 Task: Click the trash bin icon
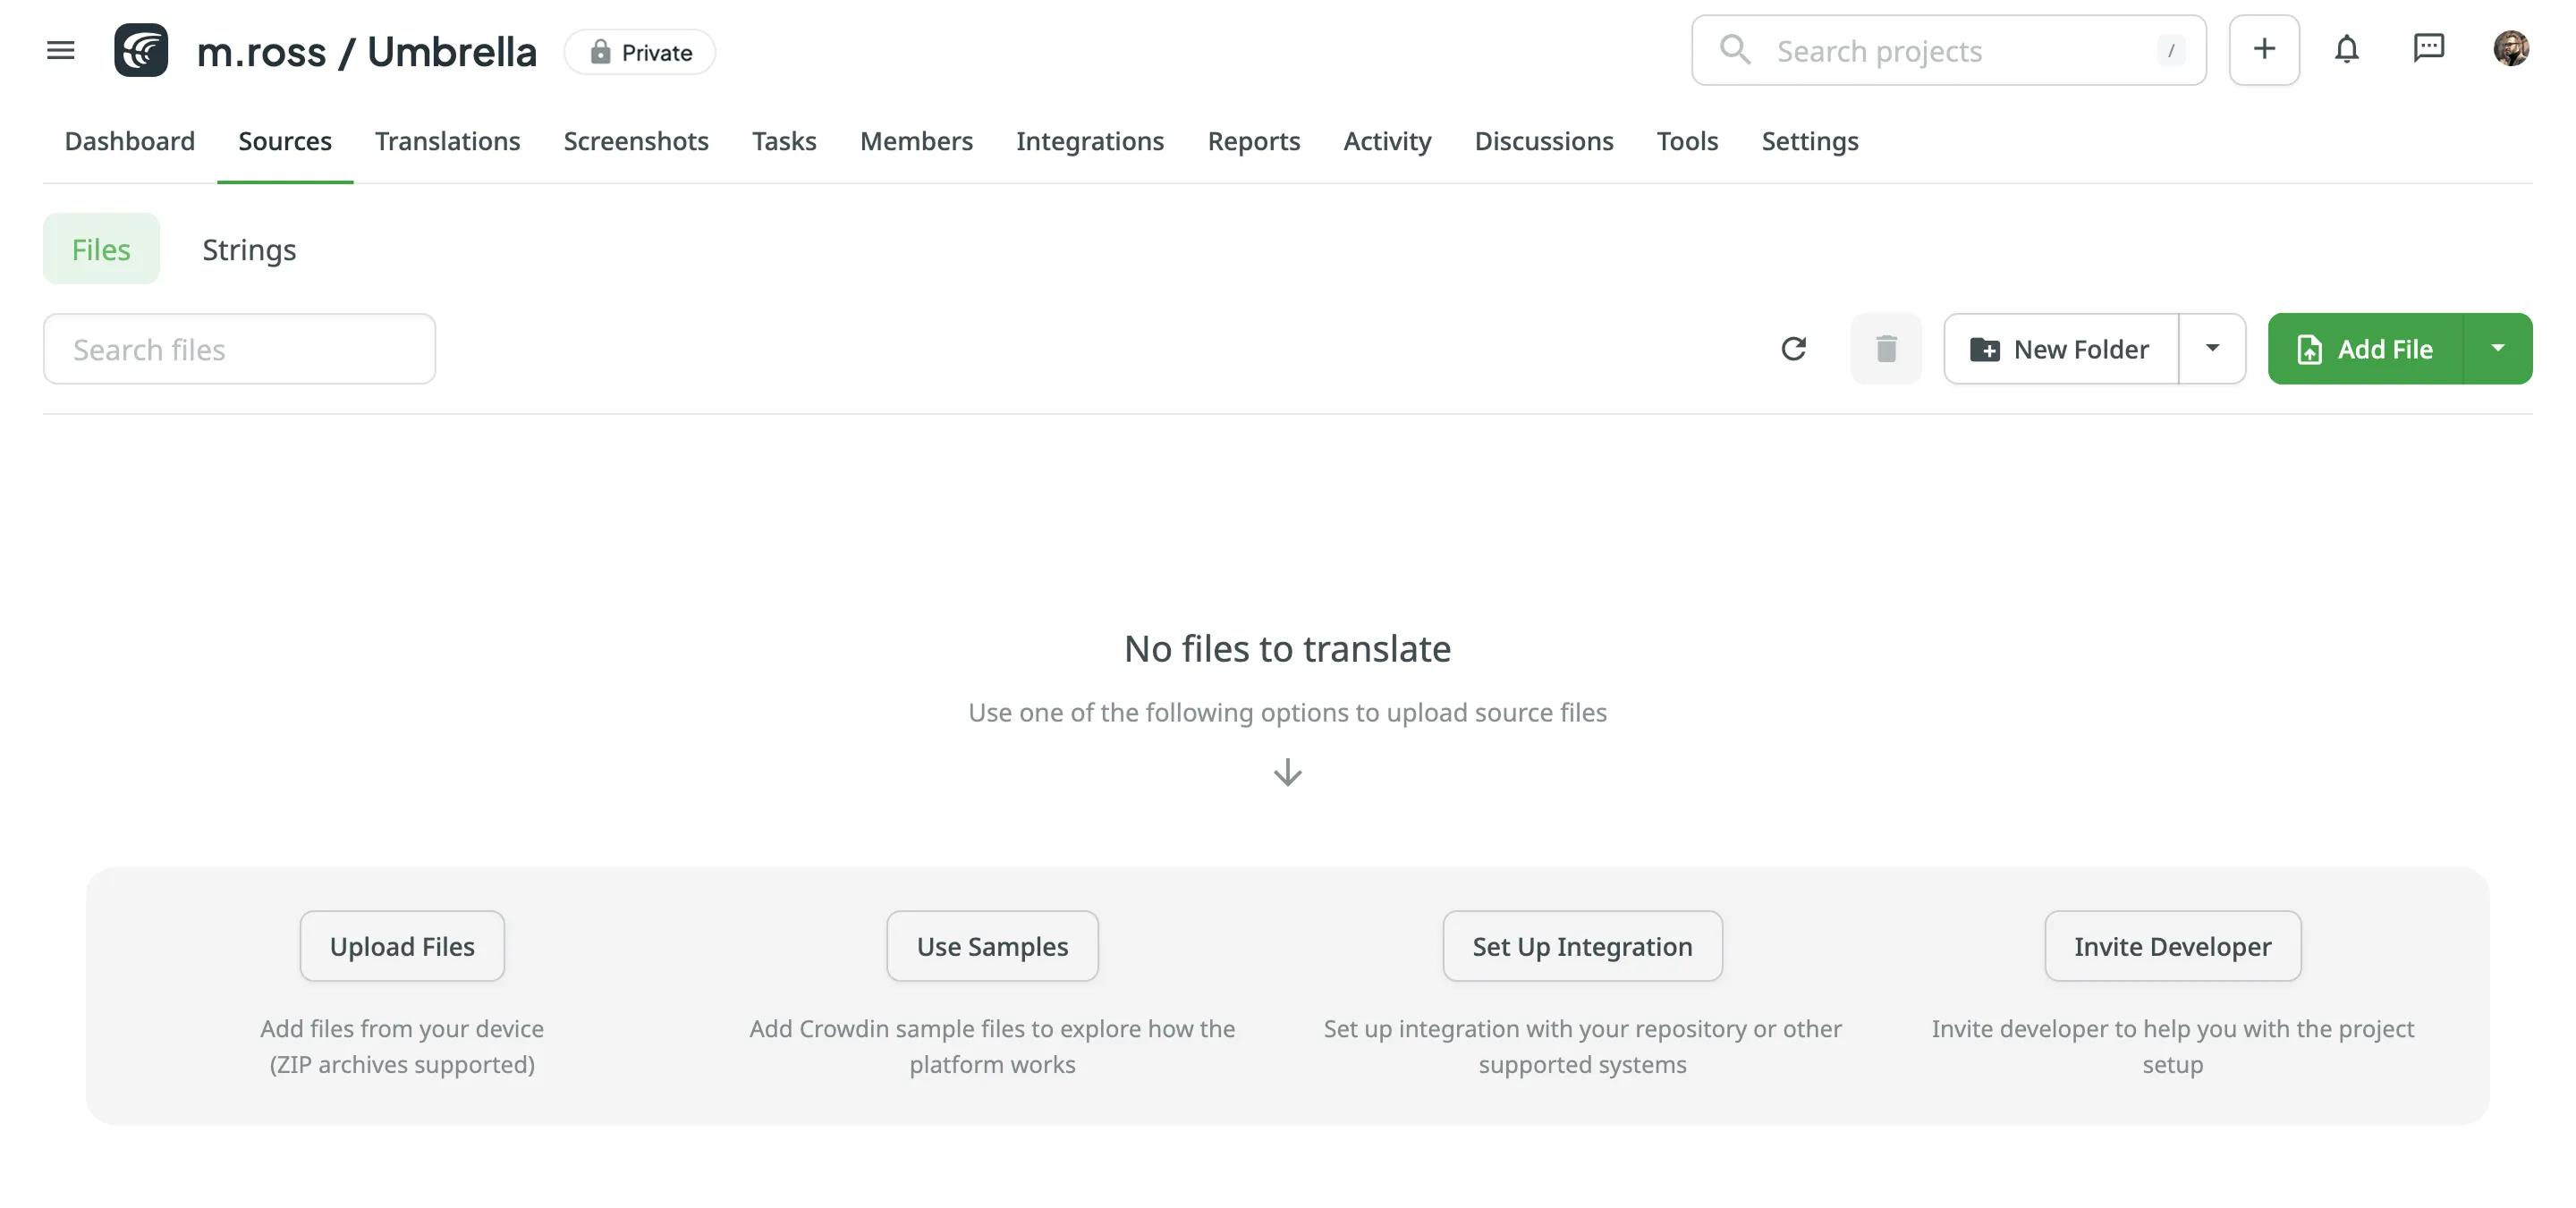click(x=1886, y=348)
